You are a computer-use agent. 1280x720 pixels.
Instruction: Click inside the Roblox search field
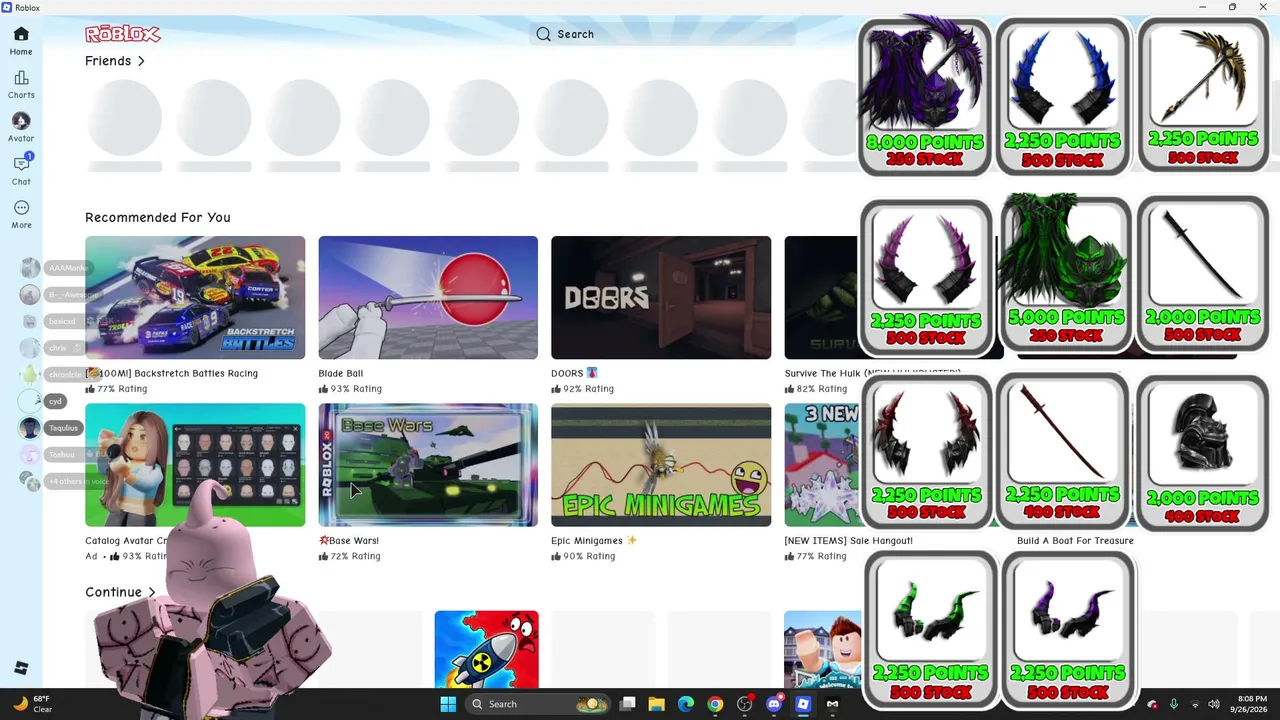click(662, 34)
